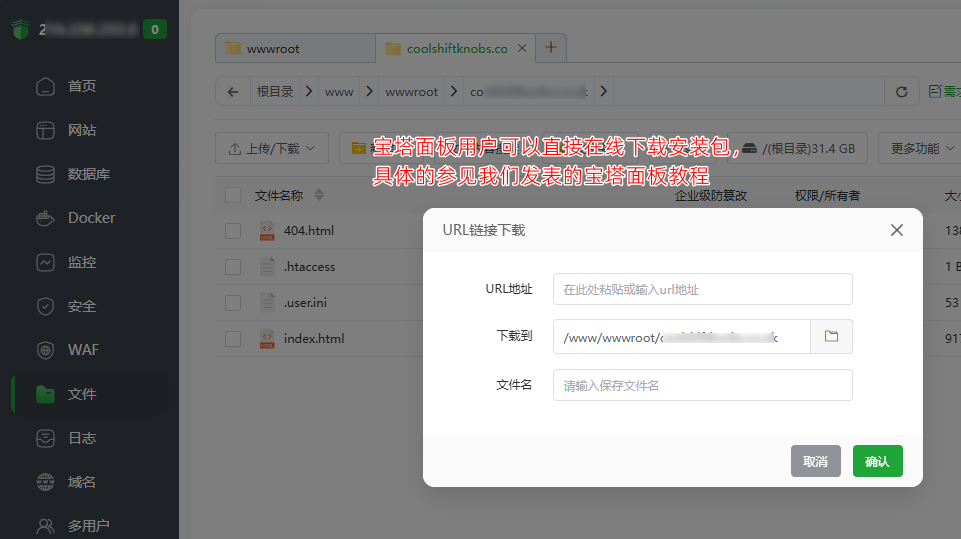Image resolution: width=961 pixels, height=539 pixels.
Task: Check the .htaccess file checkbox
Action: [x=233, y=267]
